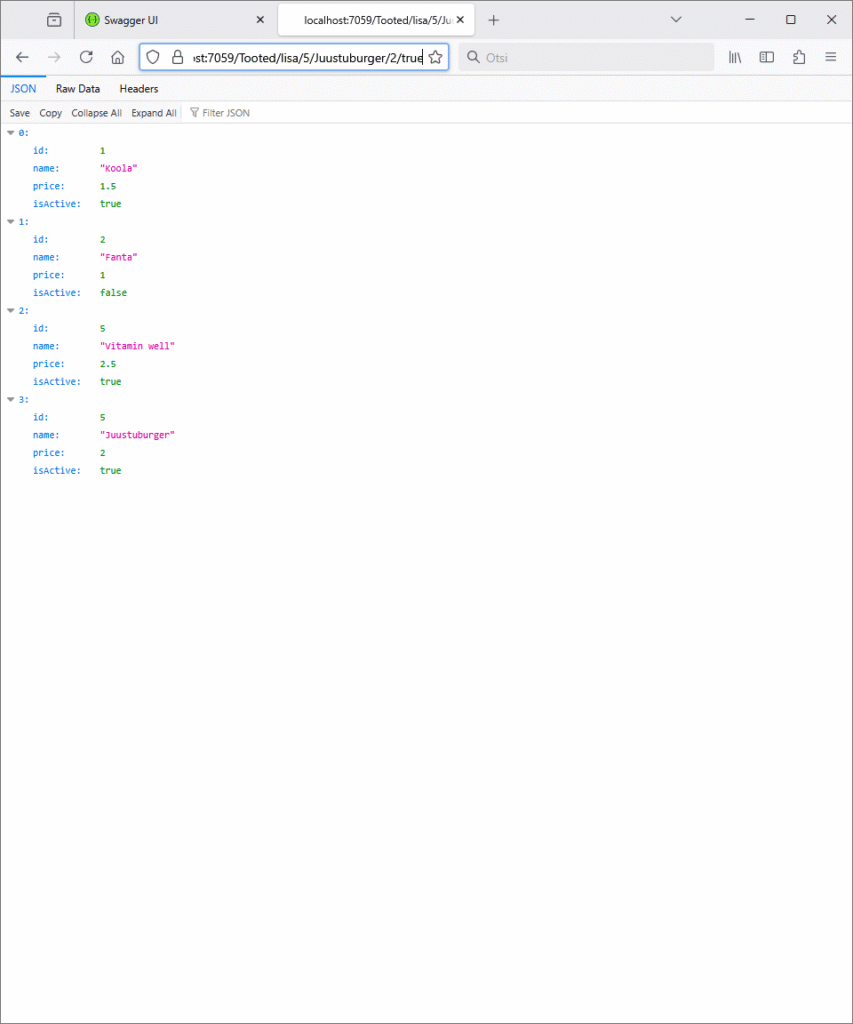Click the Copy JSON button

(50, 113)
